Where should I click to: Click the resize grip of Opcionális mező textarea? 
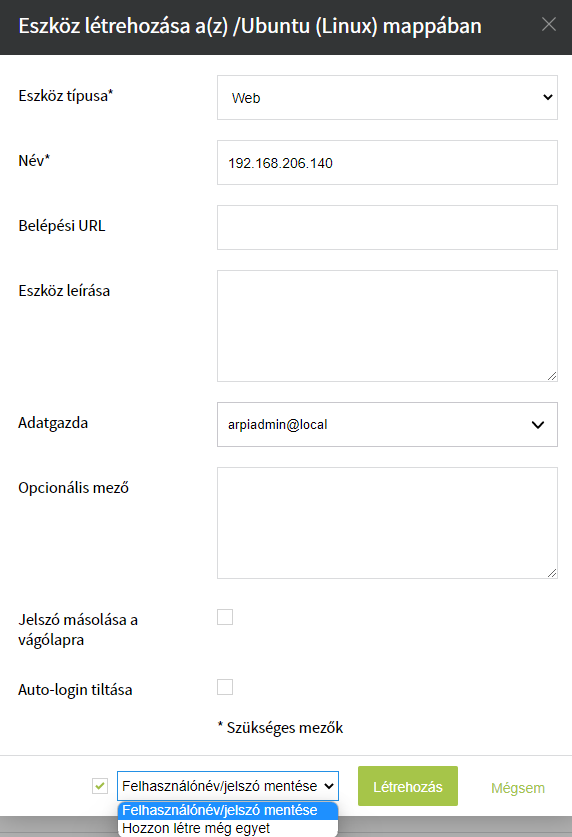552,573
